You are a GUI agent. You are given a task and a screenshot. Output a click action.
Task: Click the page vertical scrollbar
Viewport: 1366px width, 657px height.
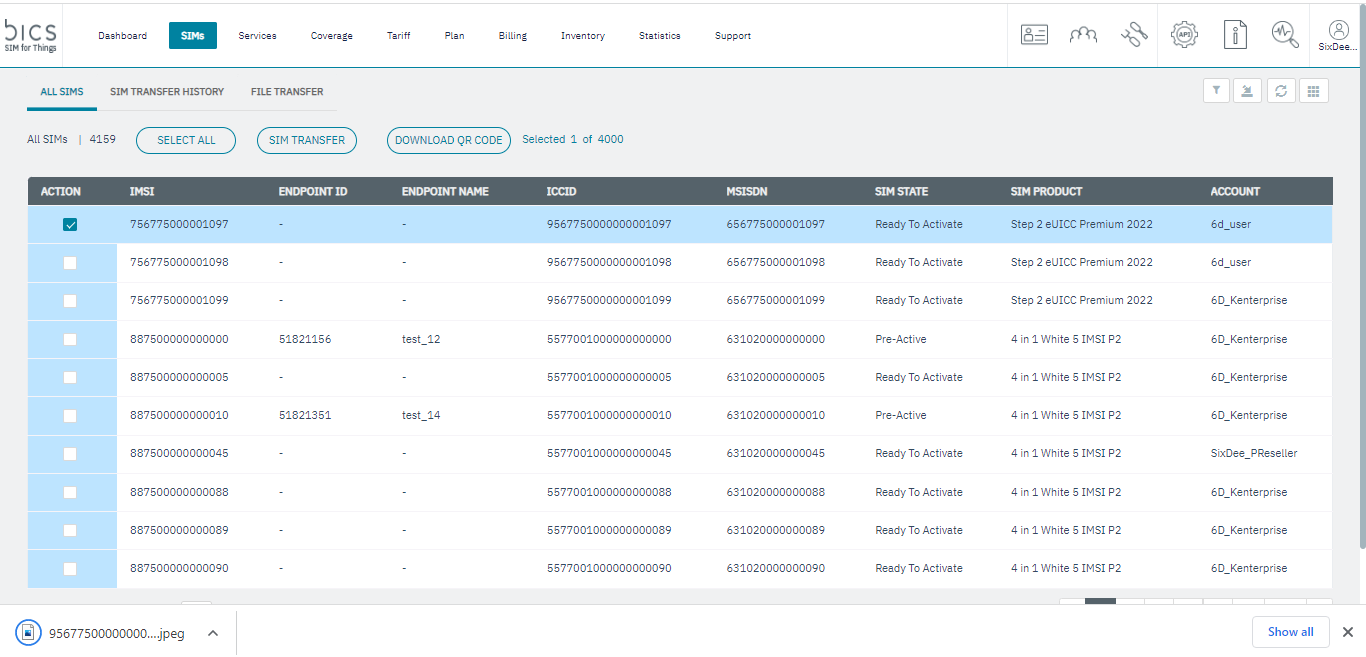click(1361, 300)
